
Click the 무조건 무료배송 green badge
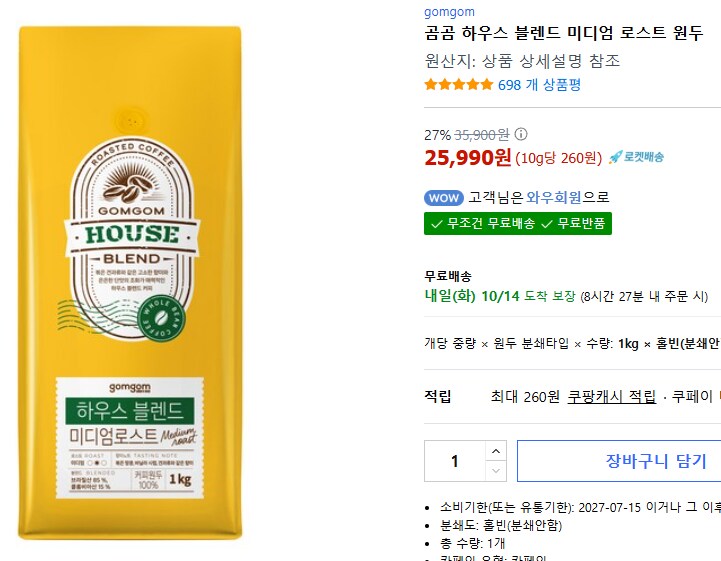click(x=479, y=223)
